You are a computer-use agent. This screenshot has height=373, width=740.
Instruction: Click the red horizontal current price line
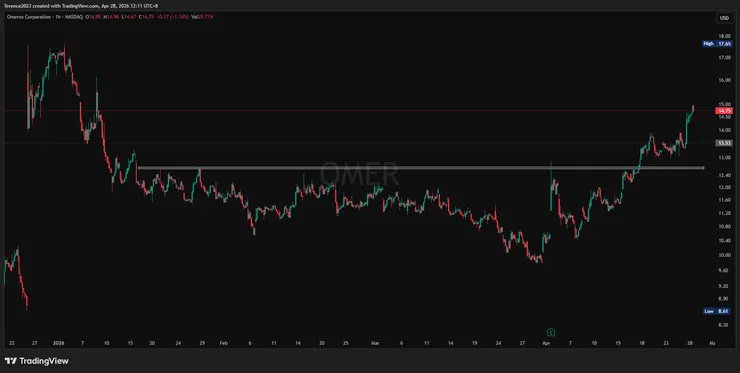pyautogui.click(x=359, y=110)
